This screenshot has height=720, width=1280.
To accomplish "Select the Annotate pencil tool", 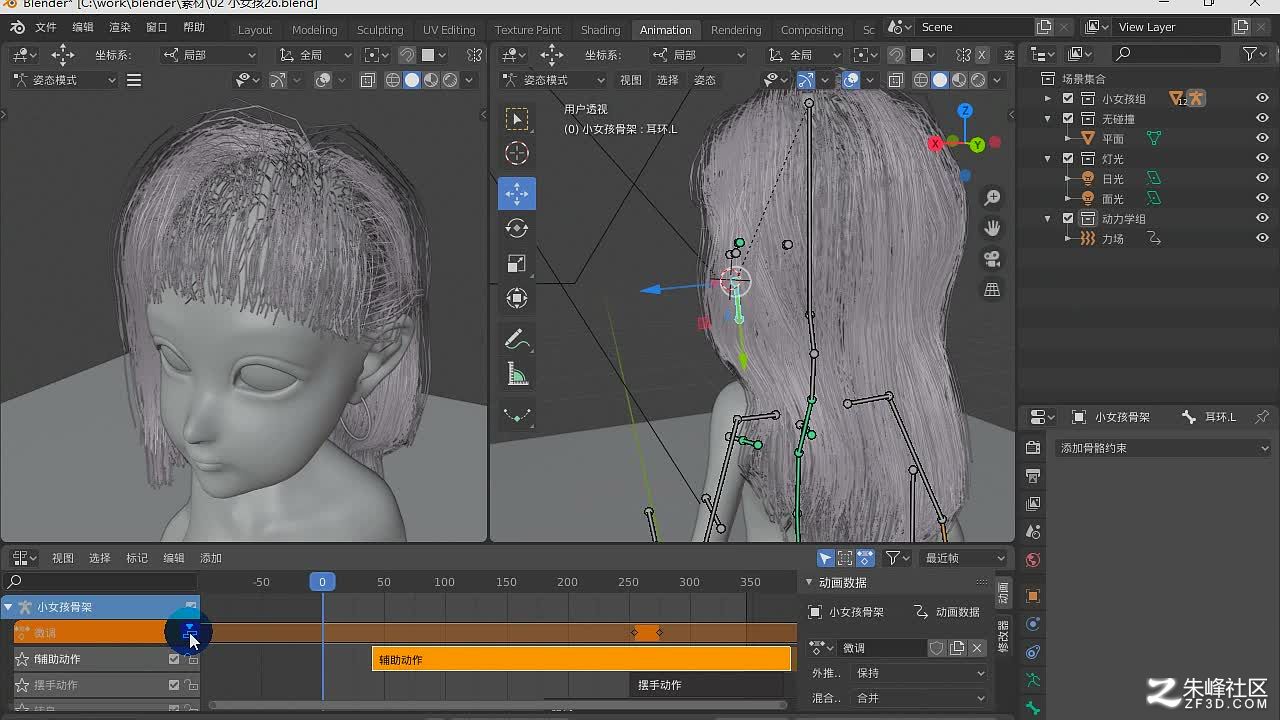I will 517,340.
